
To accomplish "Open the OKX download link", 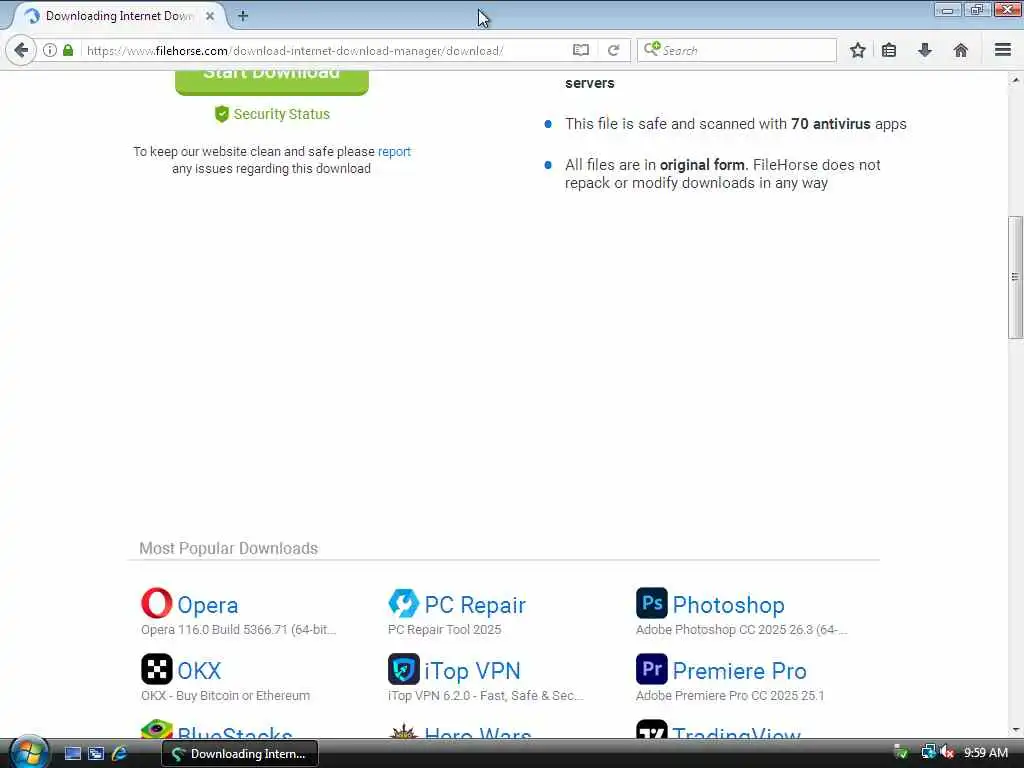I will [x=199, y=671].
